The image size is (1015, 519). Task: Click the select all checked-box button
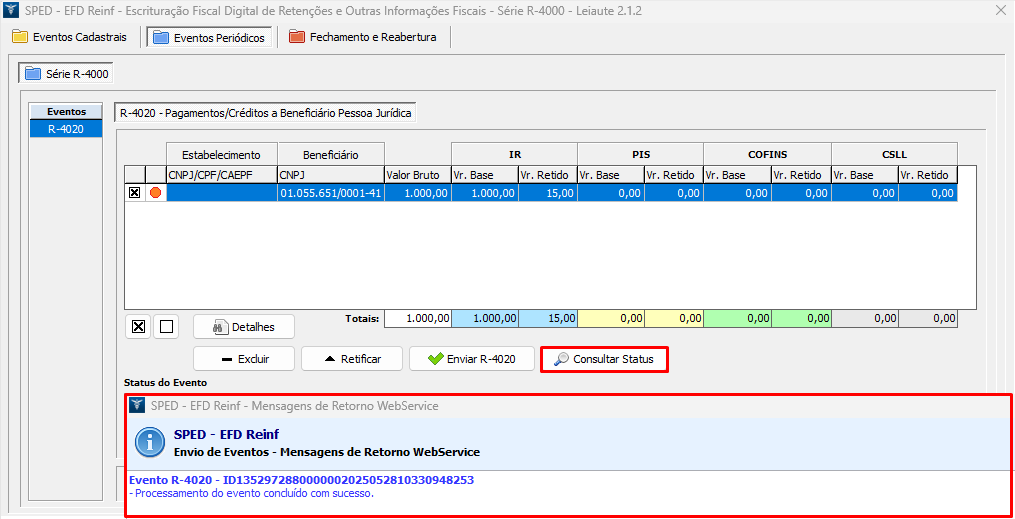tap(139, 326)
